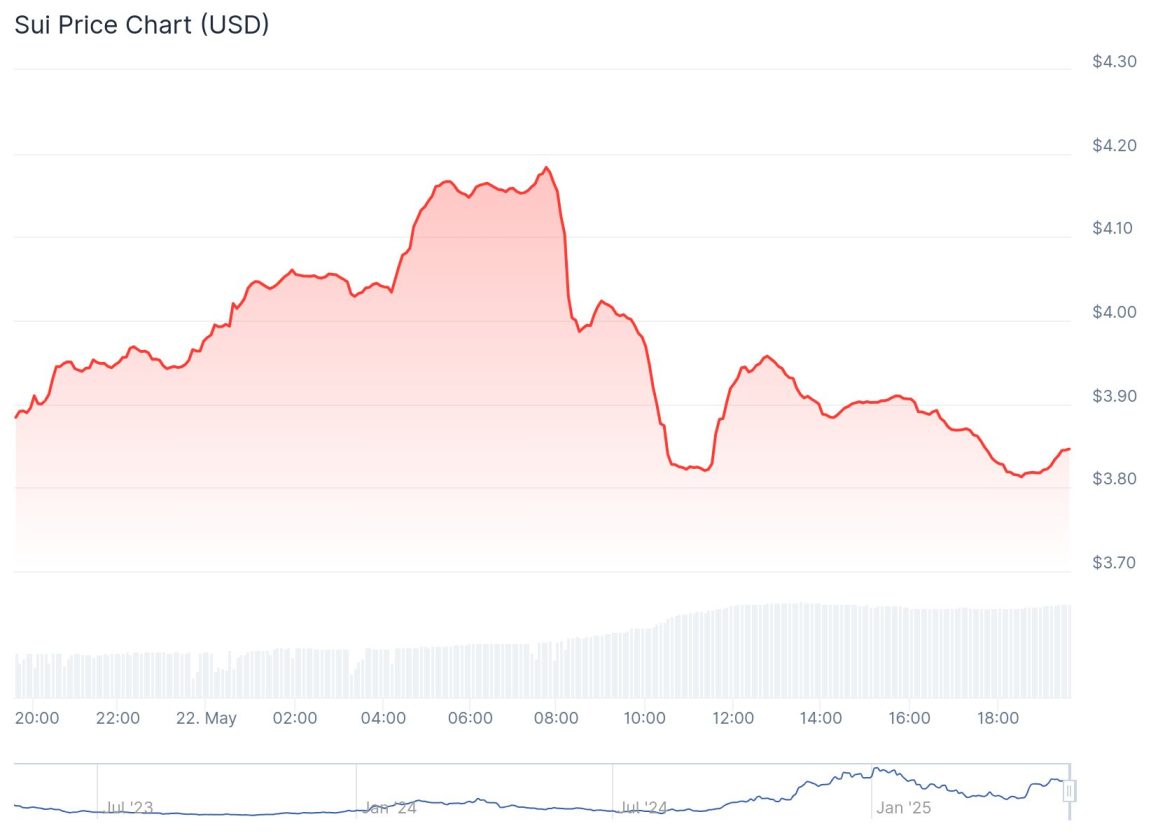The height and width of the screenshot is (840, 1151).
Task: Click the $3.80 price axis label
Action: 1113,479
